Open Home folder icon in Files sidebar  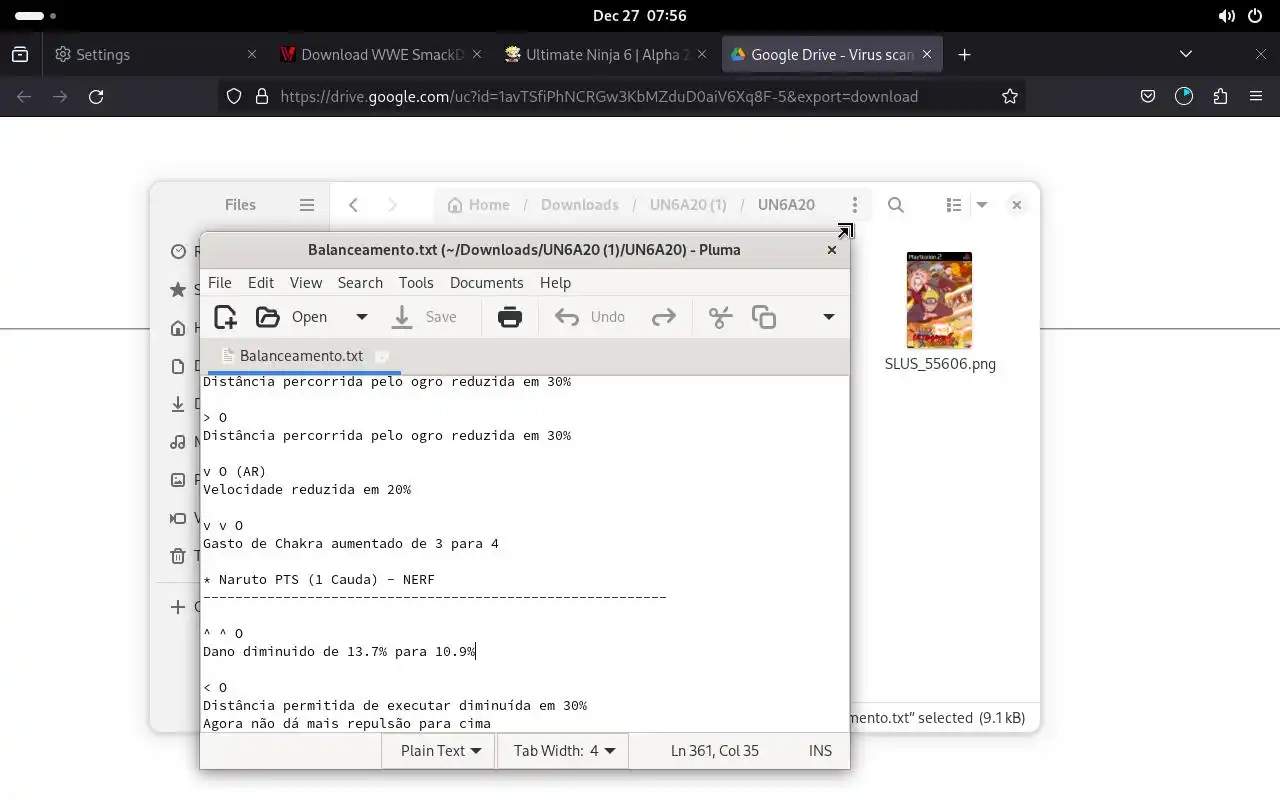(178, 328)
